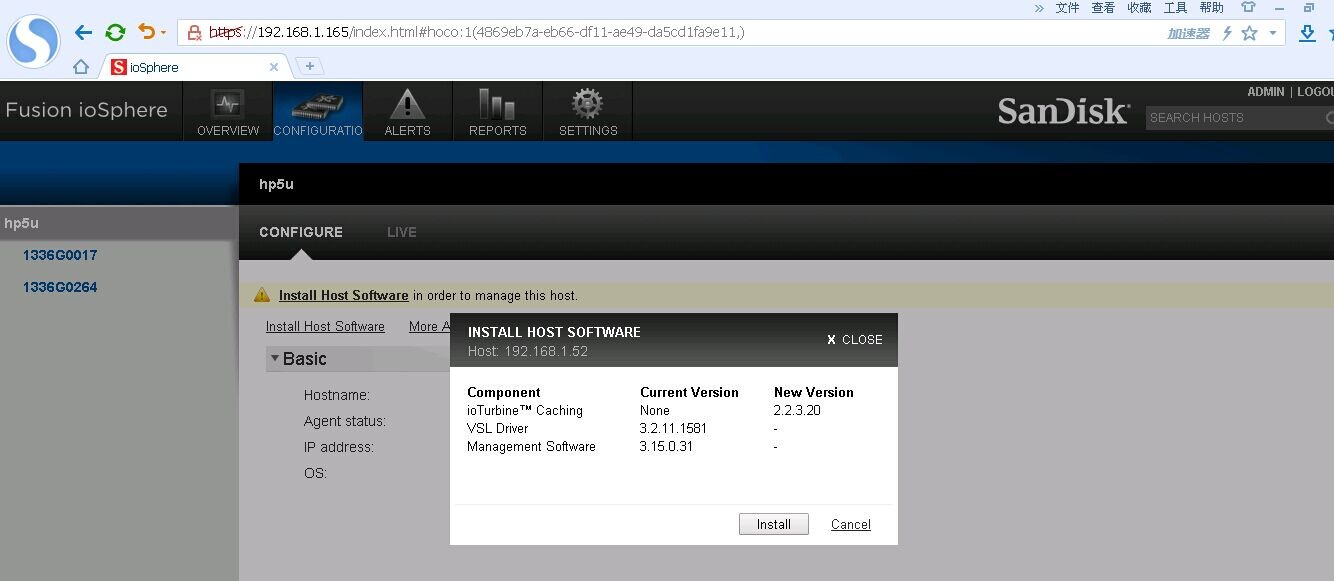Screen dimensions: 1334x581
Task: Click the ADMIN account link
Action: pos(1265,92)
